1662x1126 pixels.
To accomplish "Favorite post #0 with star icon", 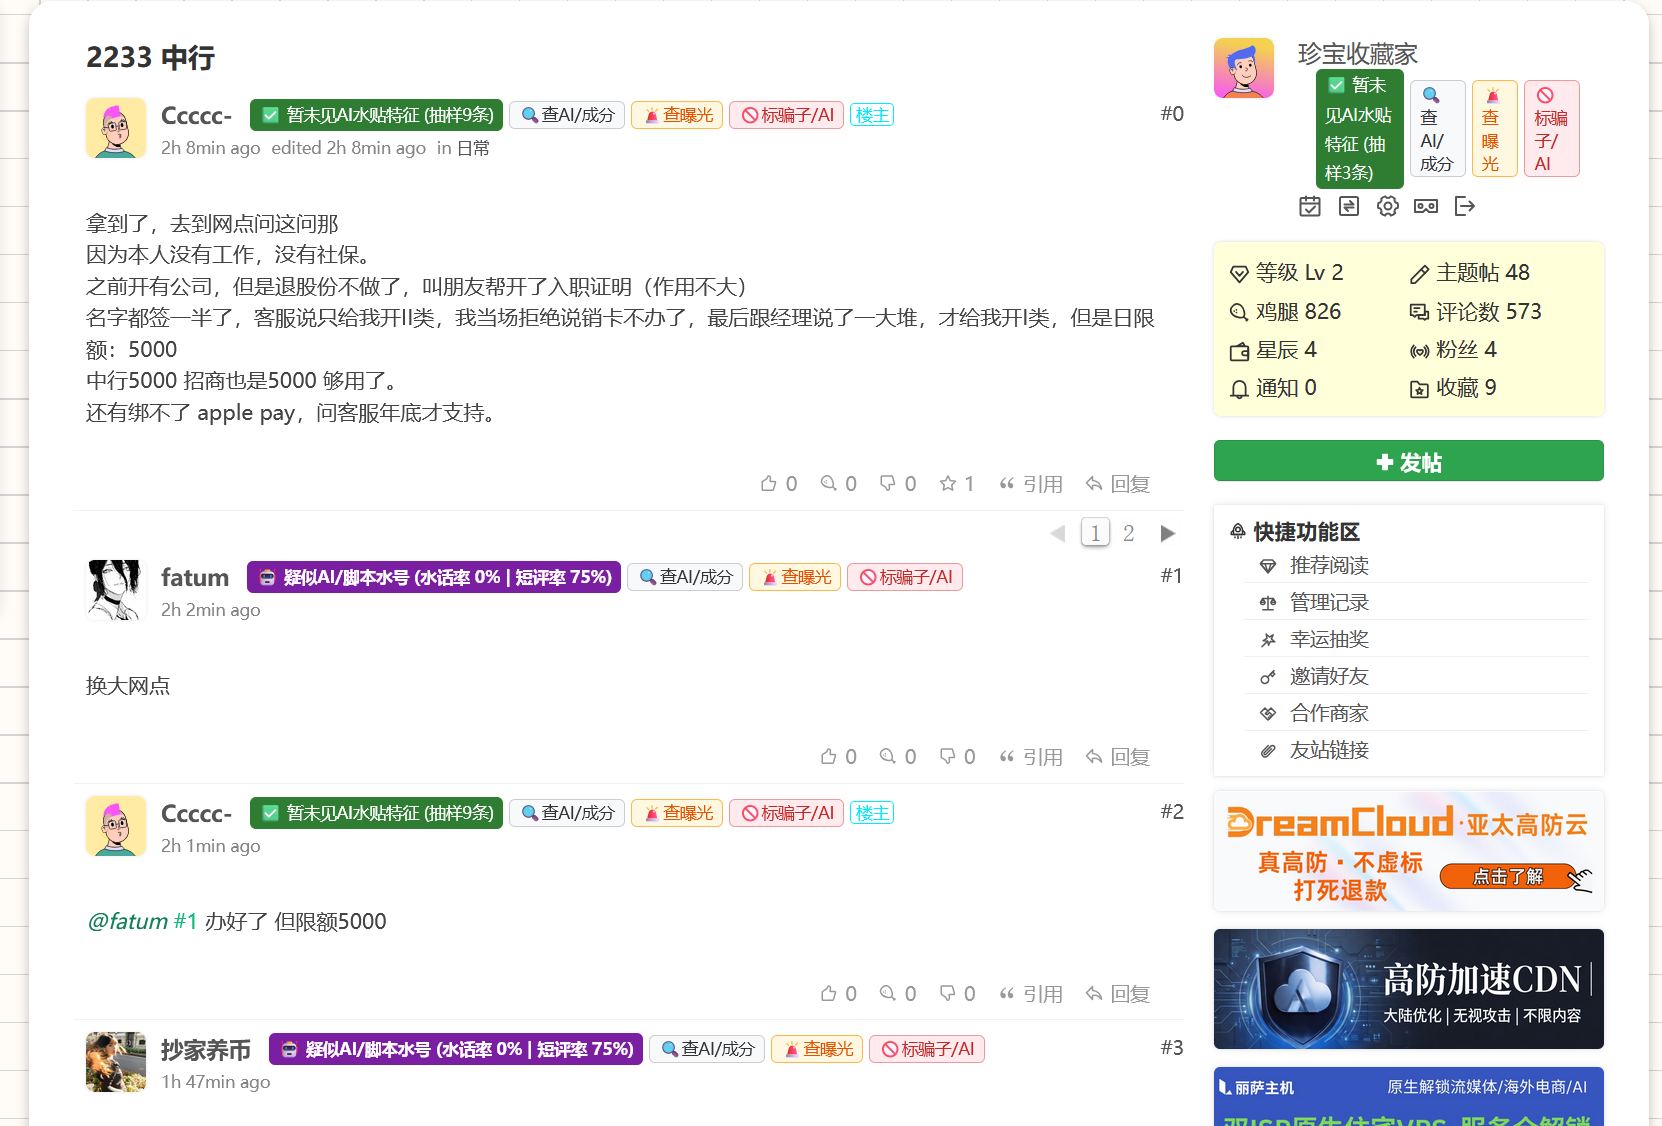I will point(948,484).
